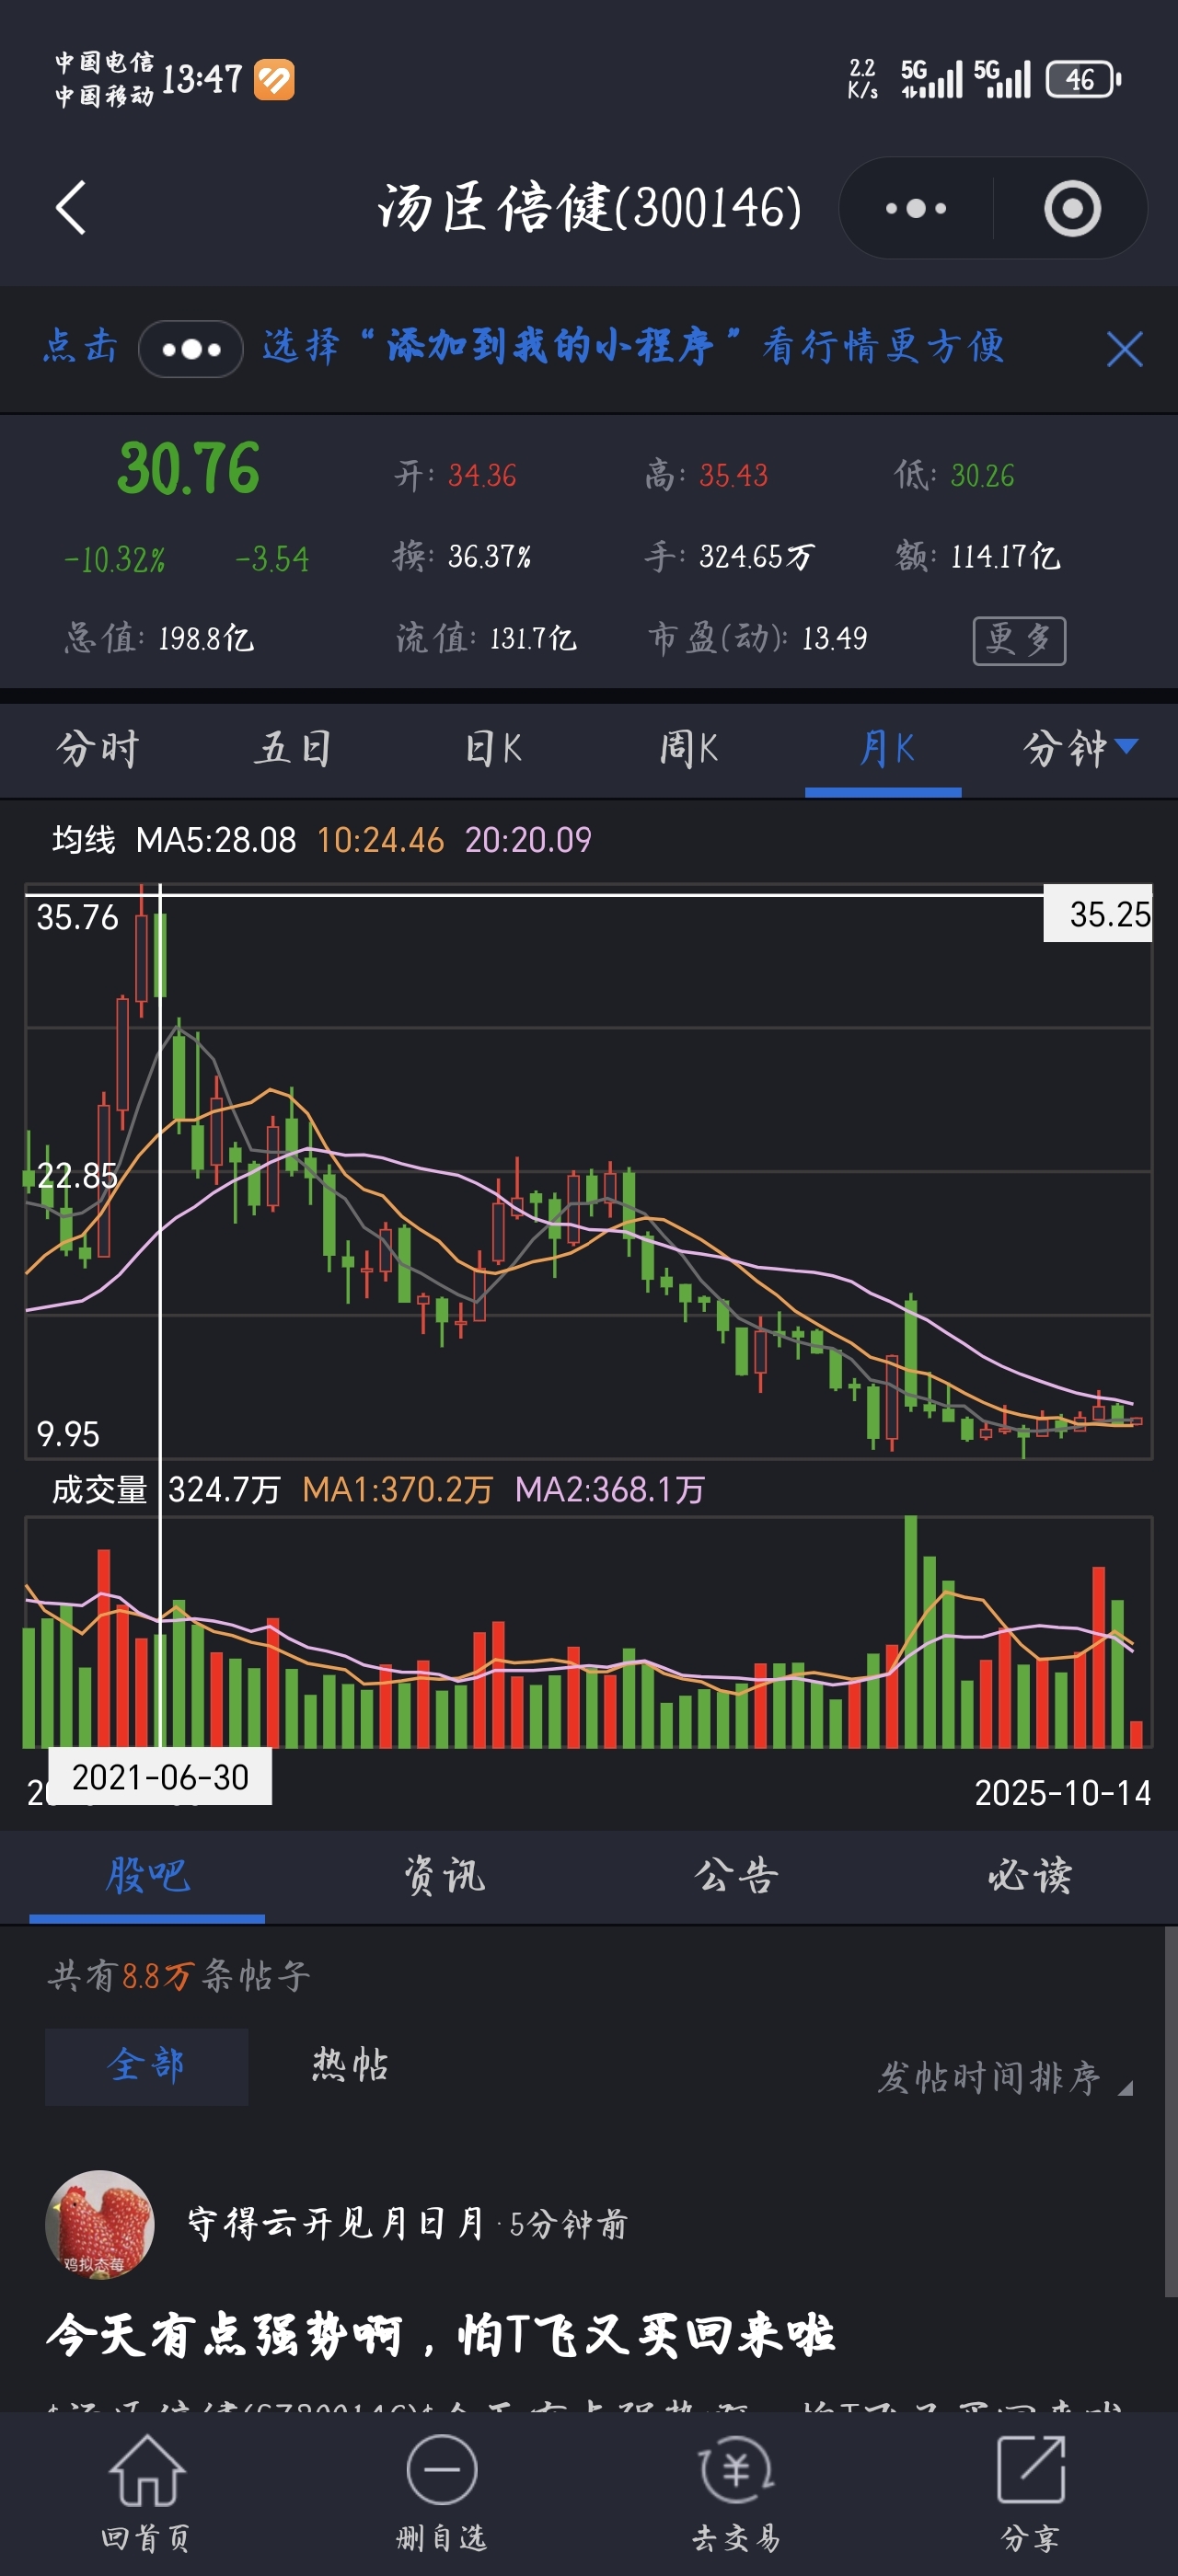Tap the battery indicator in status bar

pos(1083,79)
